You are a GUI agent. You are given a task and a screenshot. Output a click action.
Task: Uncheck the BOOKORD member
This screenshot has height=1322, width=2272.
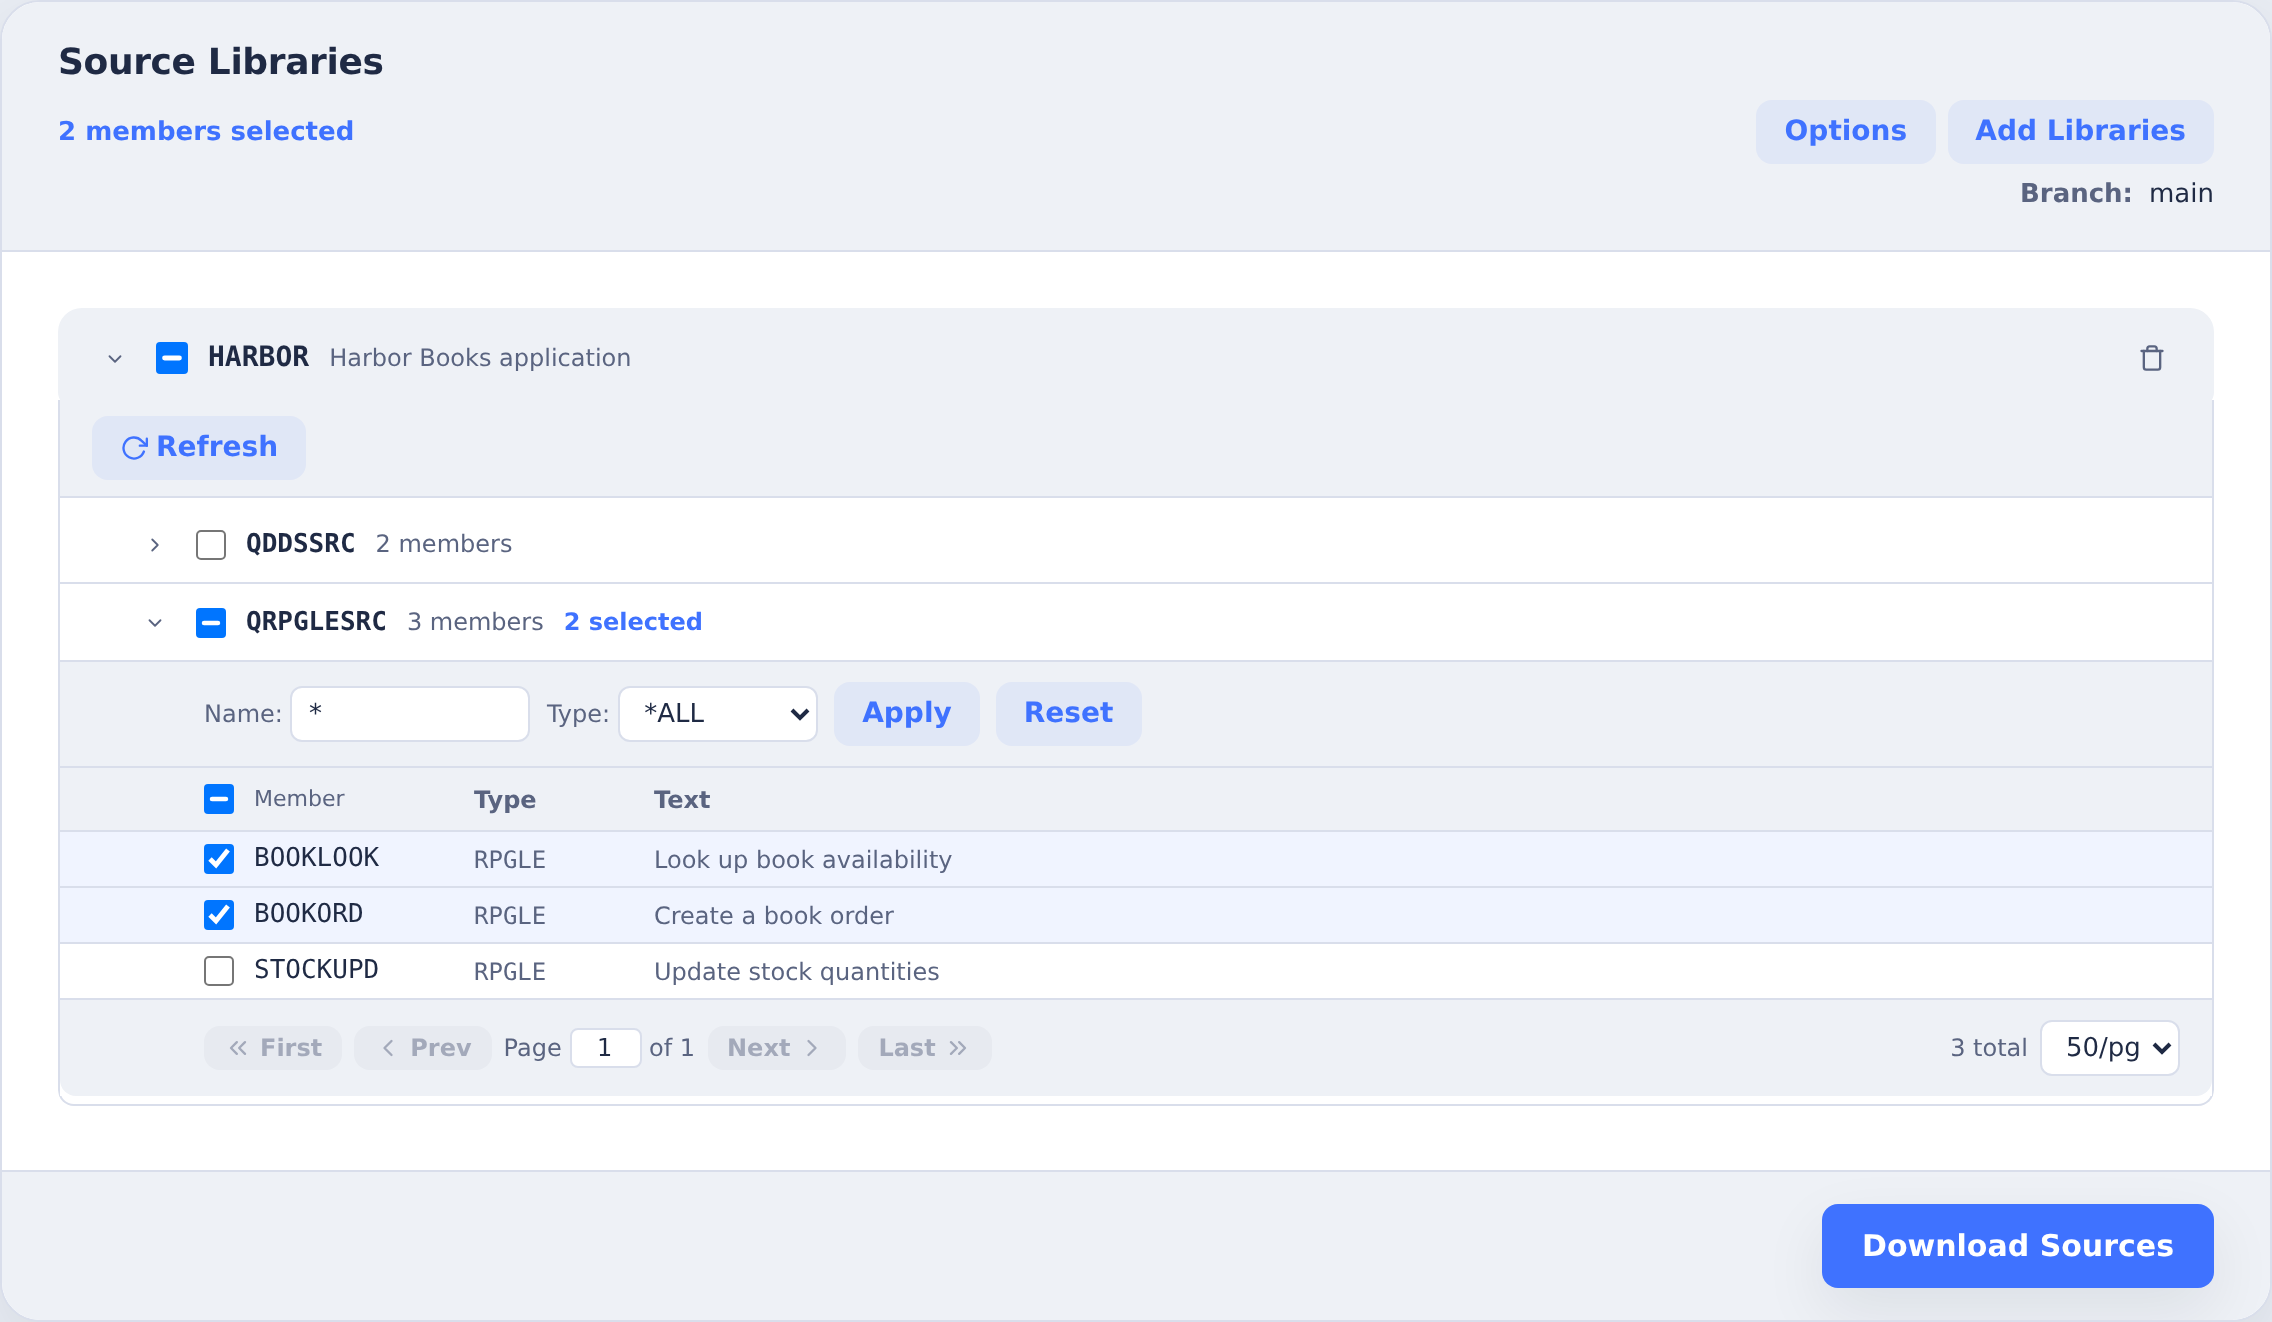pos(219,915)
